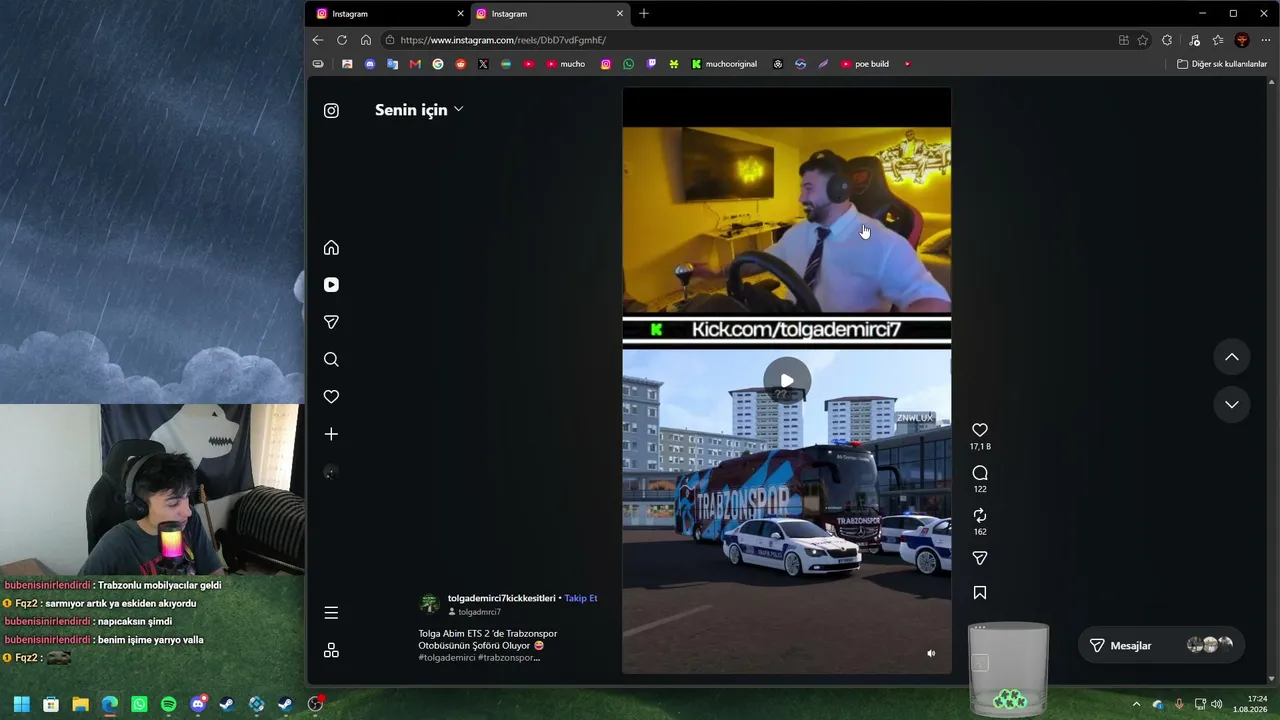Open notifications heart icon in sidebar
The image size is (1280, 720).
331,397
